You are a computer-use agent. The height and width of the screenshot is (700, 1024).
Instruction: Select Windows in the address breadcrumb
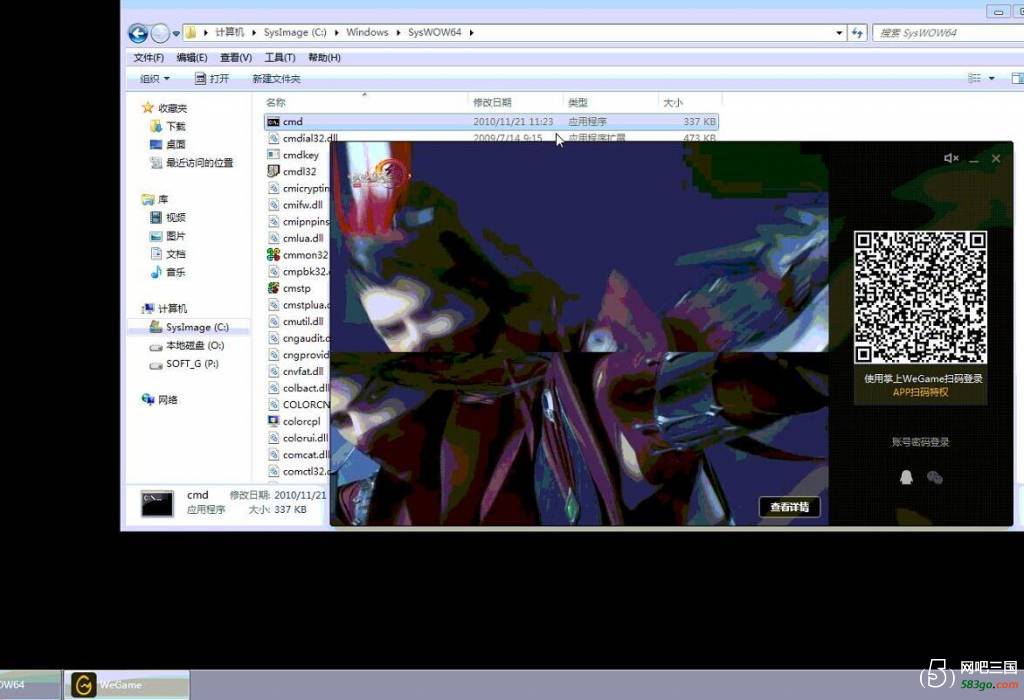click(x=367, y=32)
